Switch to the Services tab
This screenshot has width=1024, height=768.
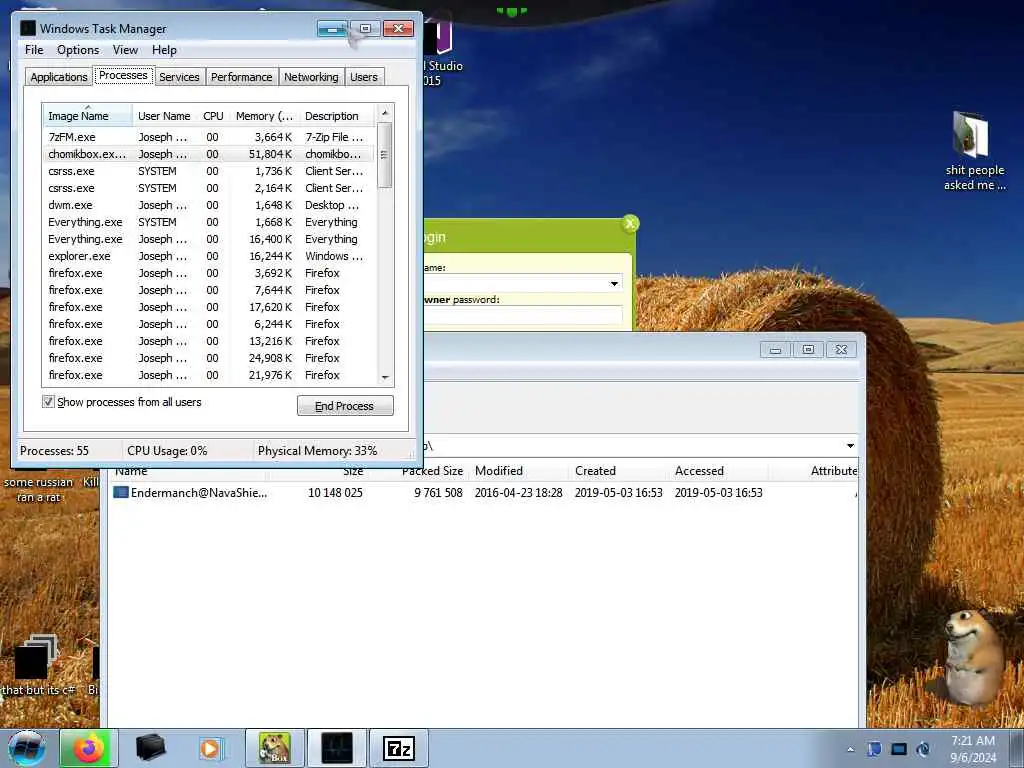pyautogui.click(x=179, y=77)
